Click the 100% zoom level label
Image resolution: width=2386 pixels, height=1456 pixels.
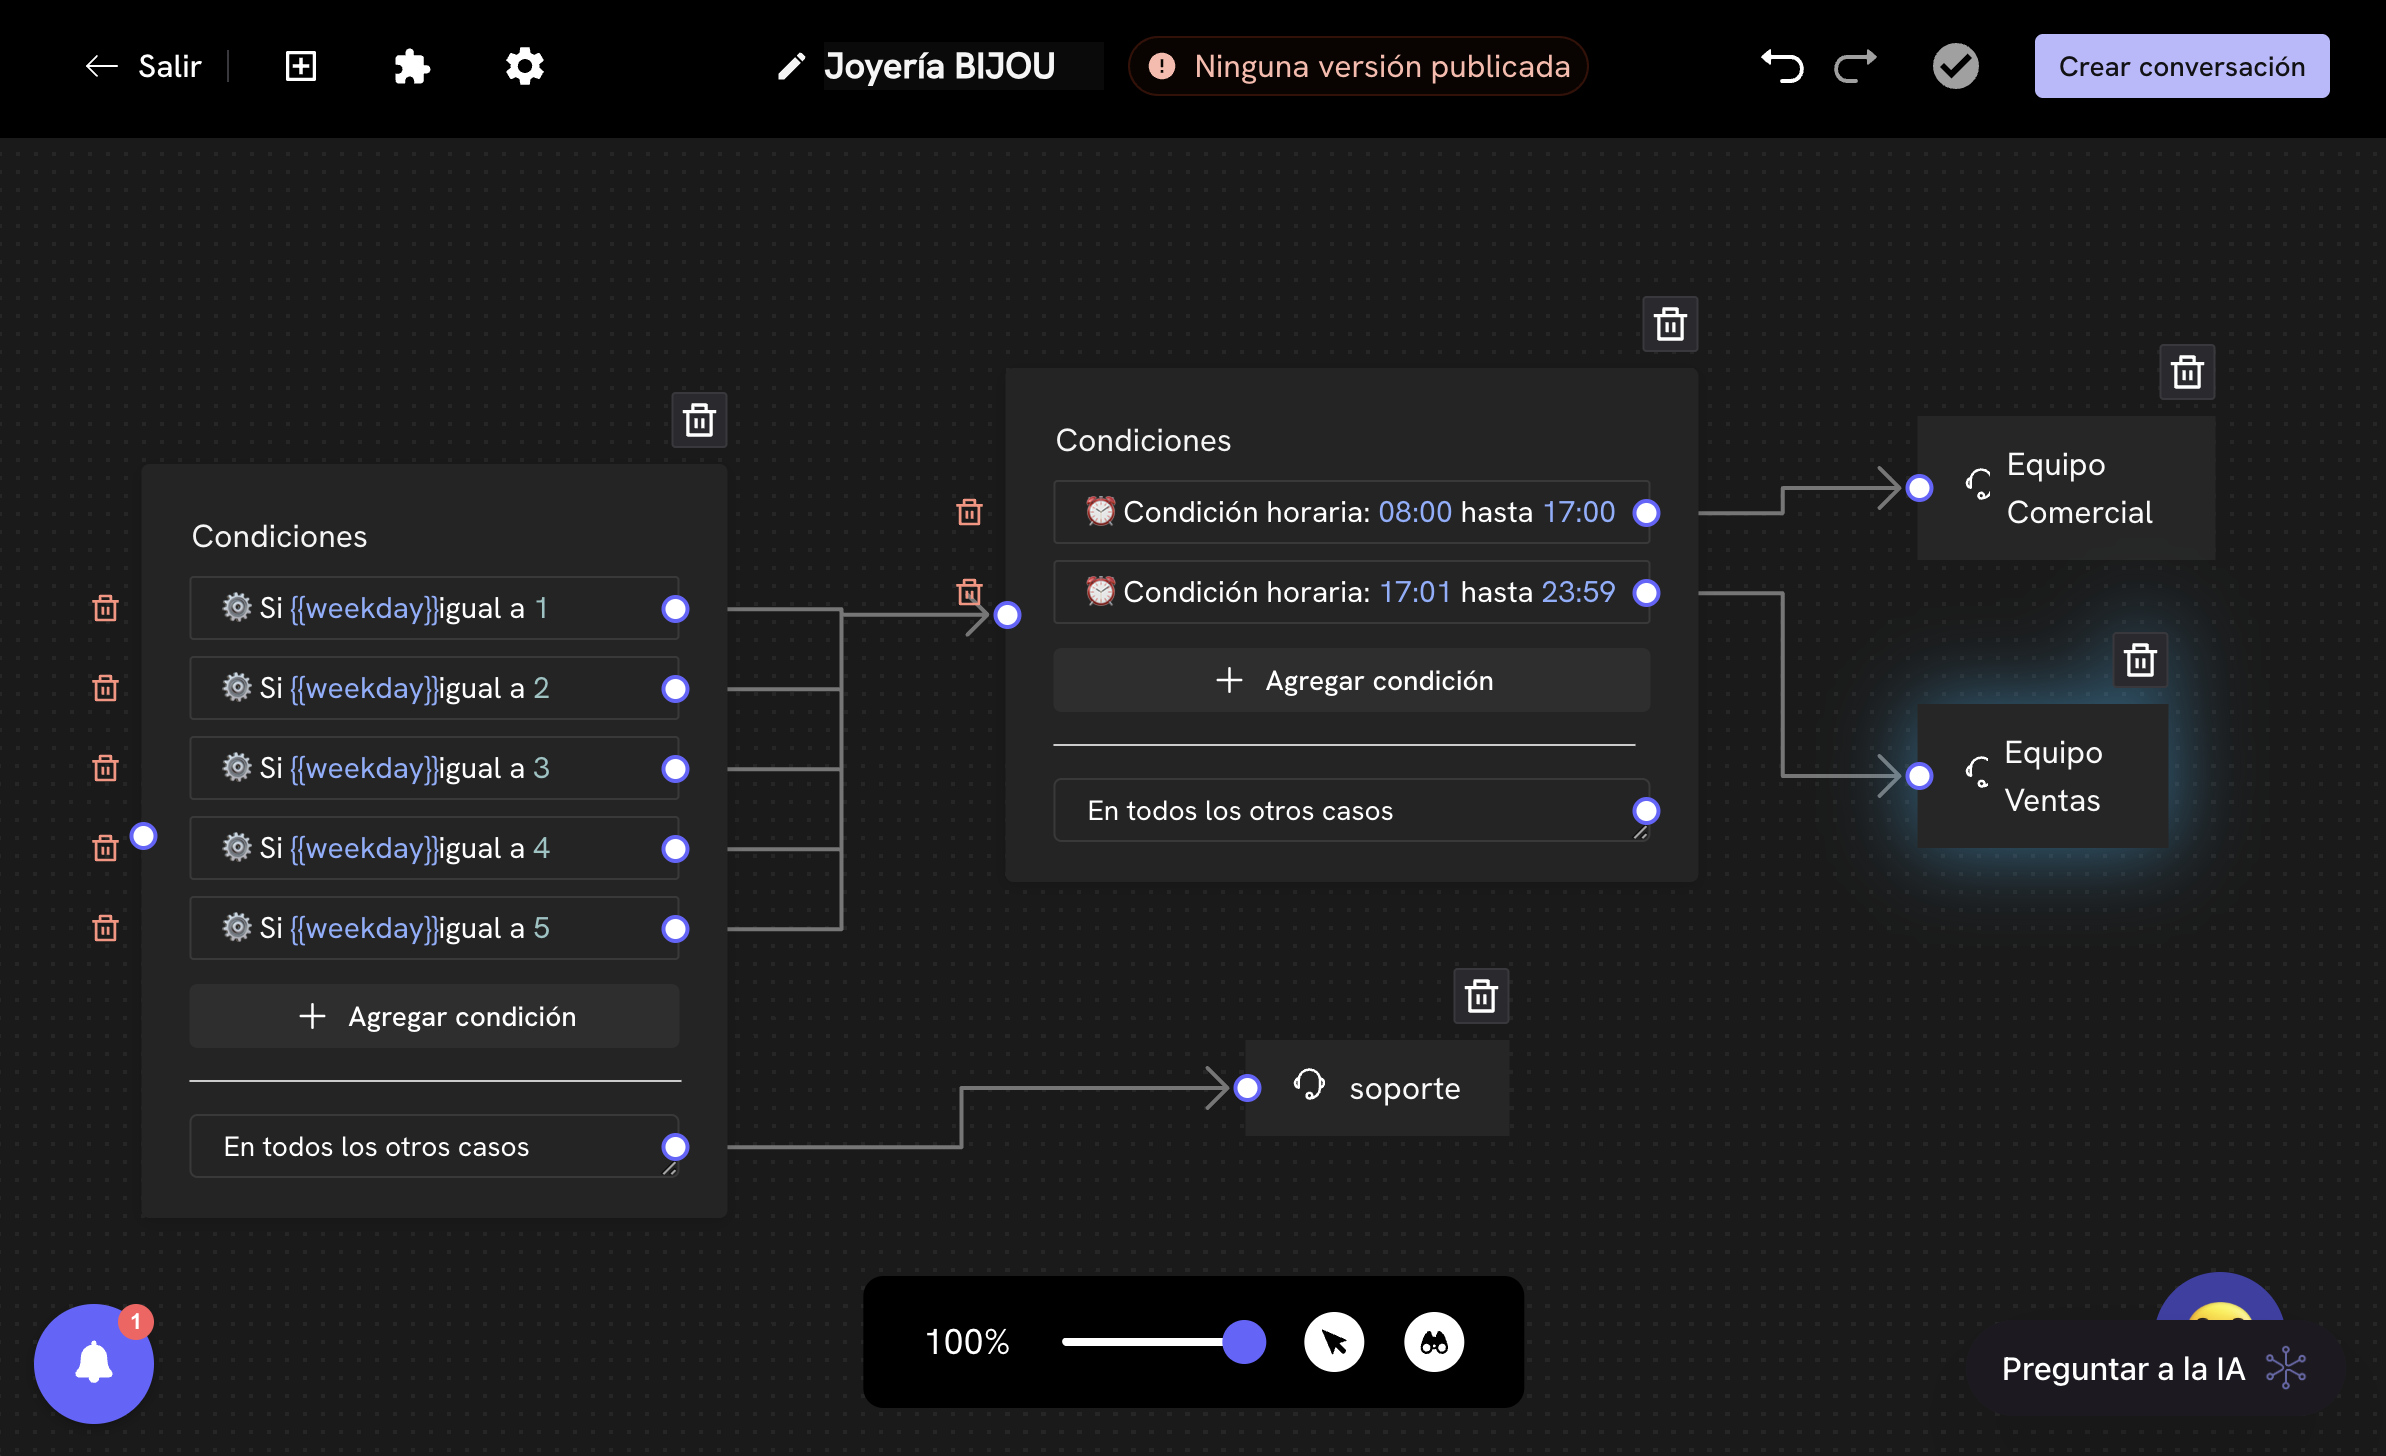point(967,1342)
